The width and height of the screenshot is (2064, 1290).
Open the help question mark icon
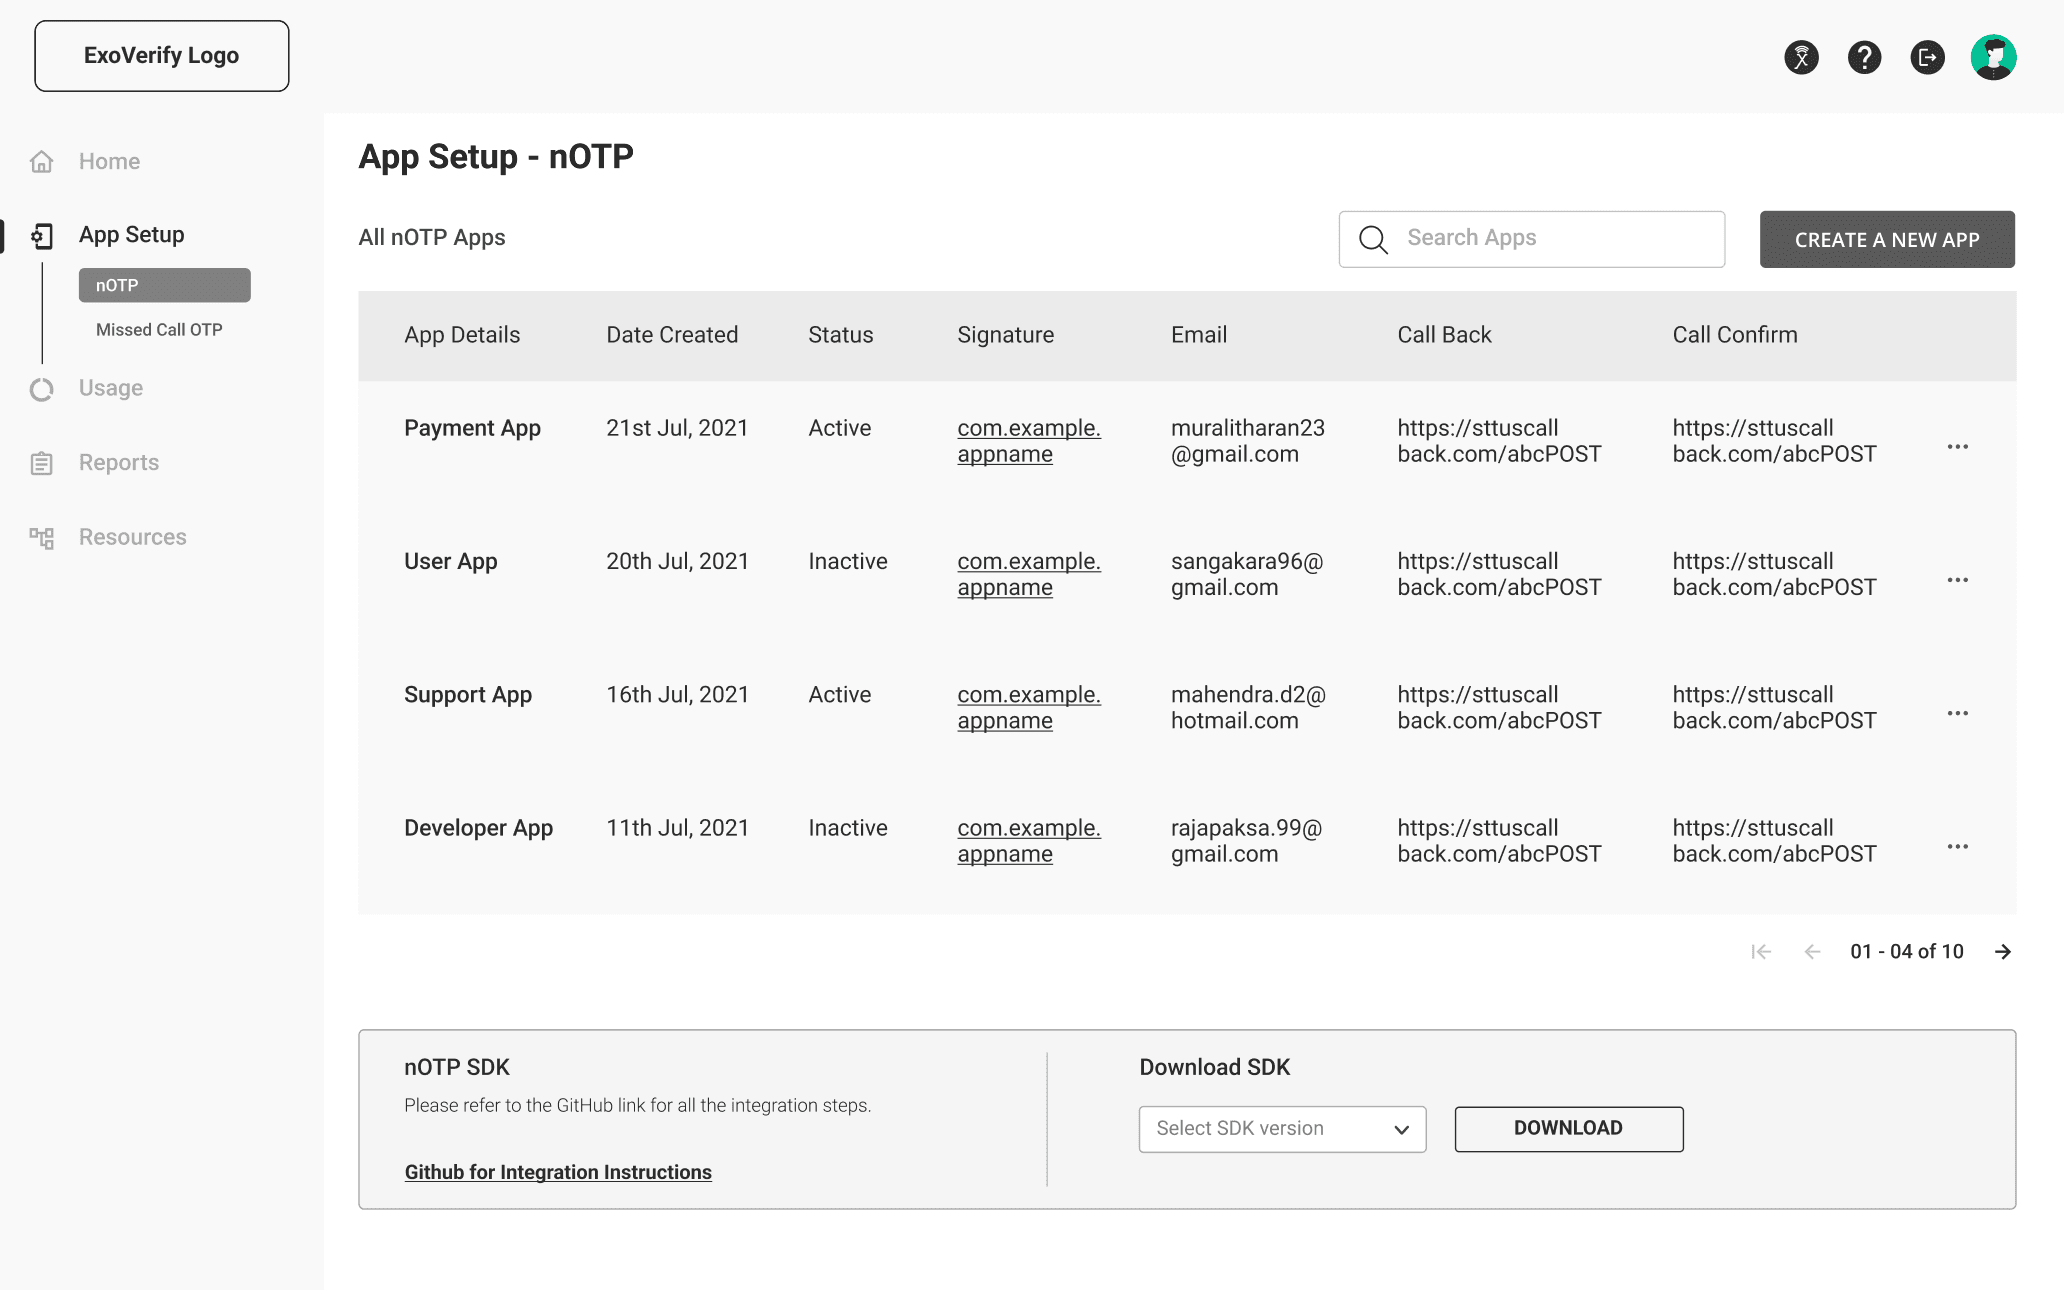click(1864, 57)
